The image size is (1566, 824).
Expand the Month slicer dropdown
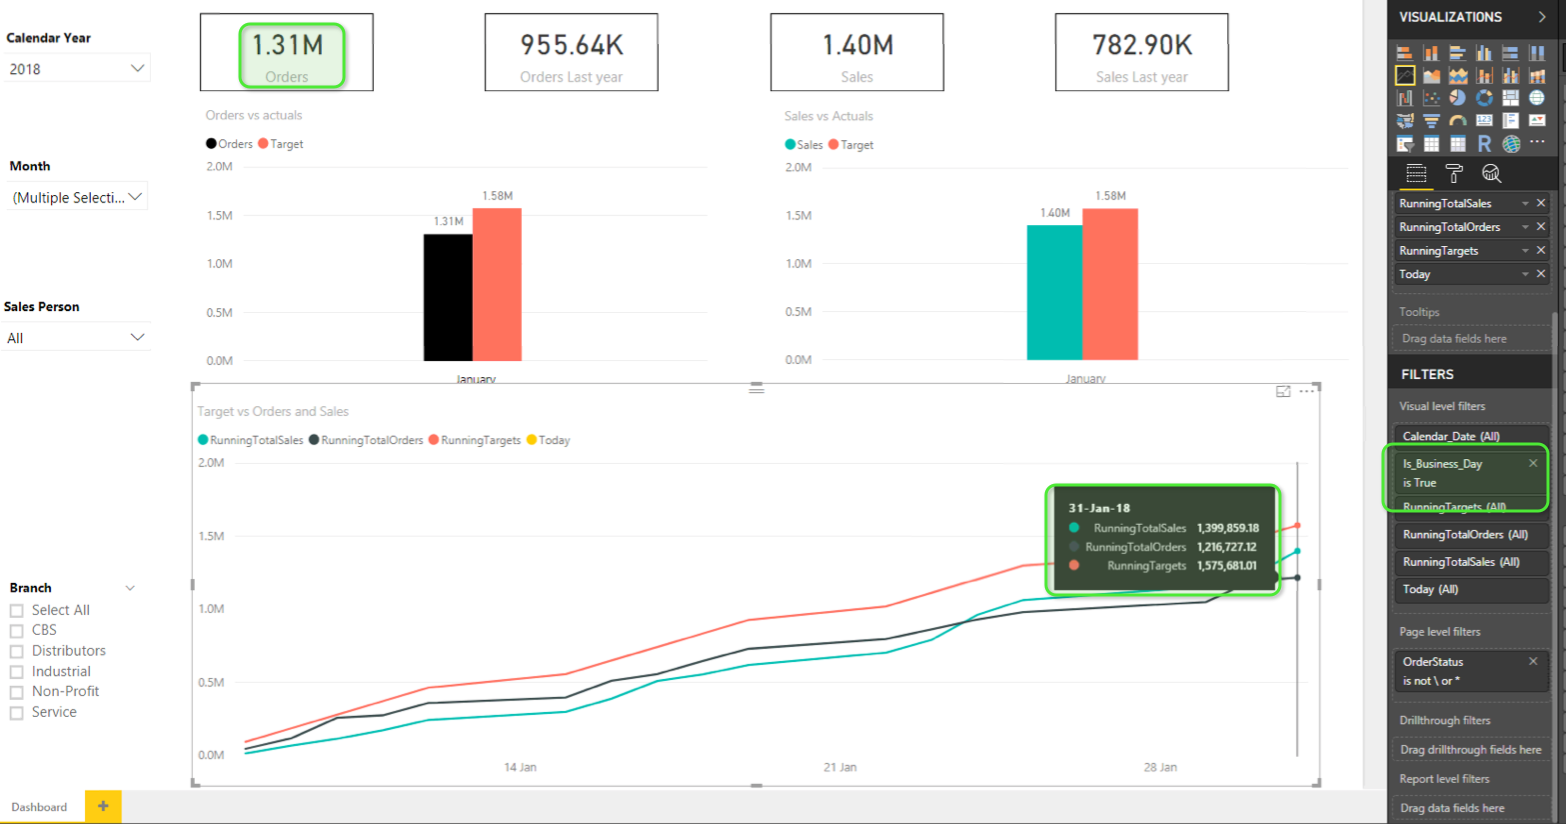tap(135, 197)
